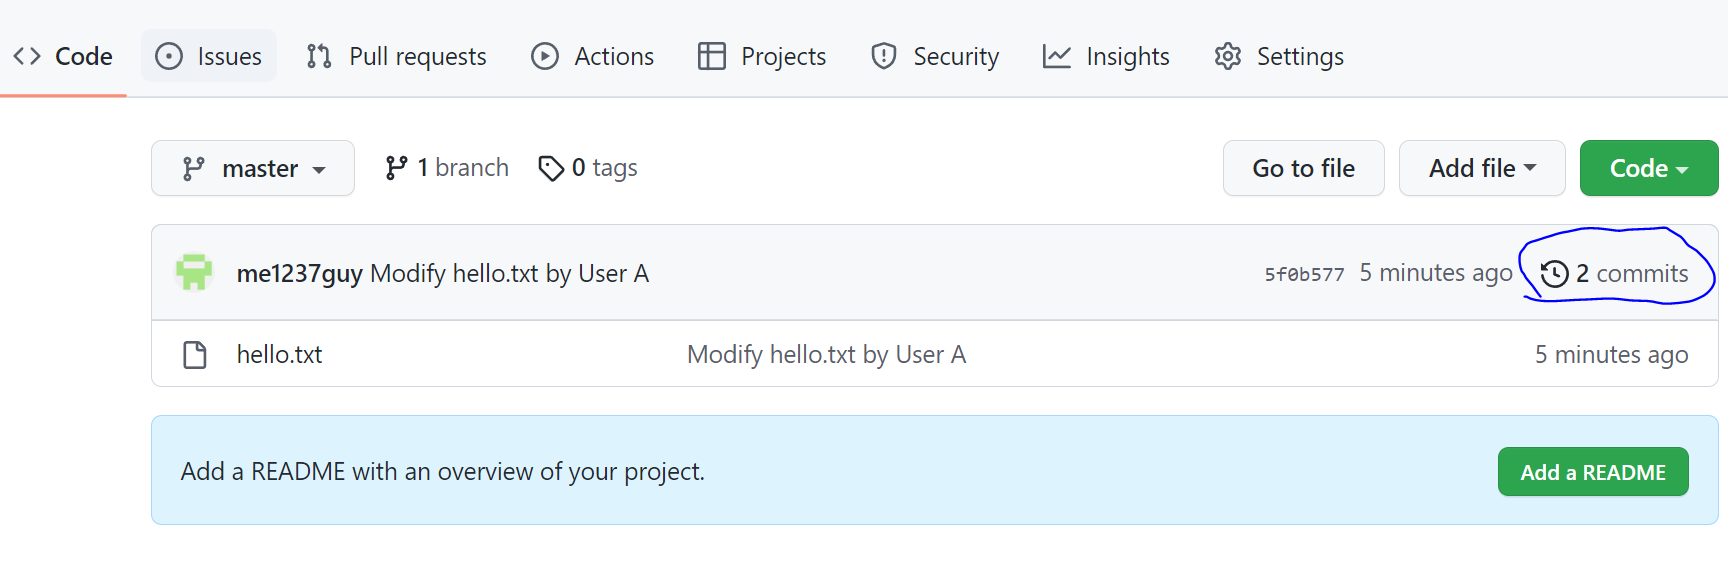Expand the master branch dropdown
The height and width of the screenshot is (587, 1728).
253,168
